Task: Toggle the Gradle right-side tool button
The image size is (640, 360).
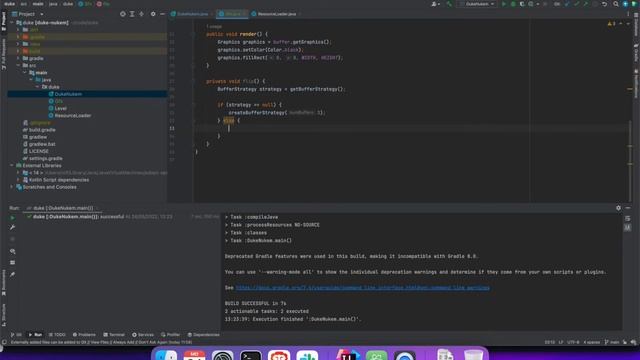Action: coord(636,53)
